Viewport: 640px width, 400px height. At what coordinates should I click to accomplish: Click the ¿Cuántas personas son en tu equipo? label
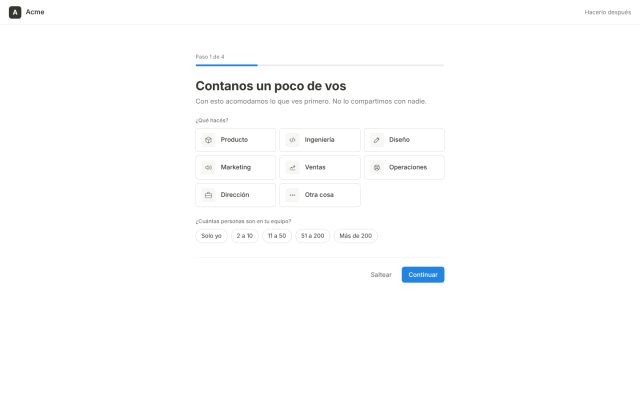243,221
